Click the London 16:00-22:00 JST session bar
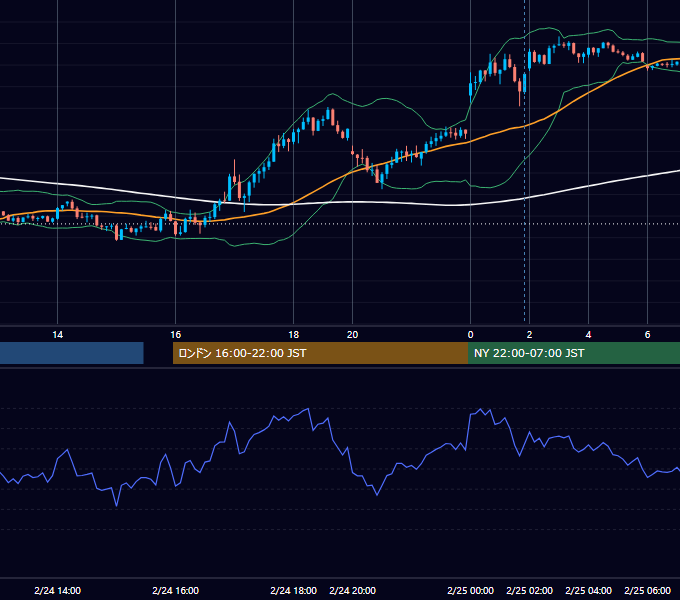This screenshot has height=600, width=680. coord(320,353)
